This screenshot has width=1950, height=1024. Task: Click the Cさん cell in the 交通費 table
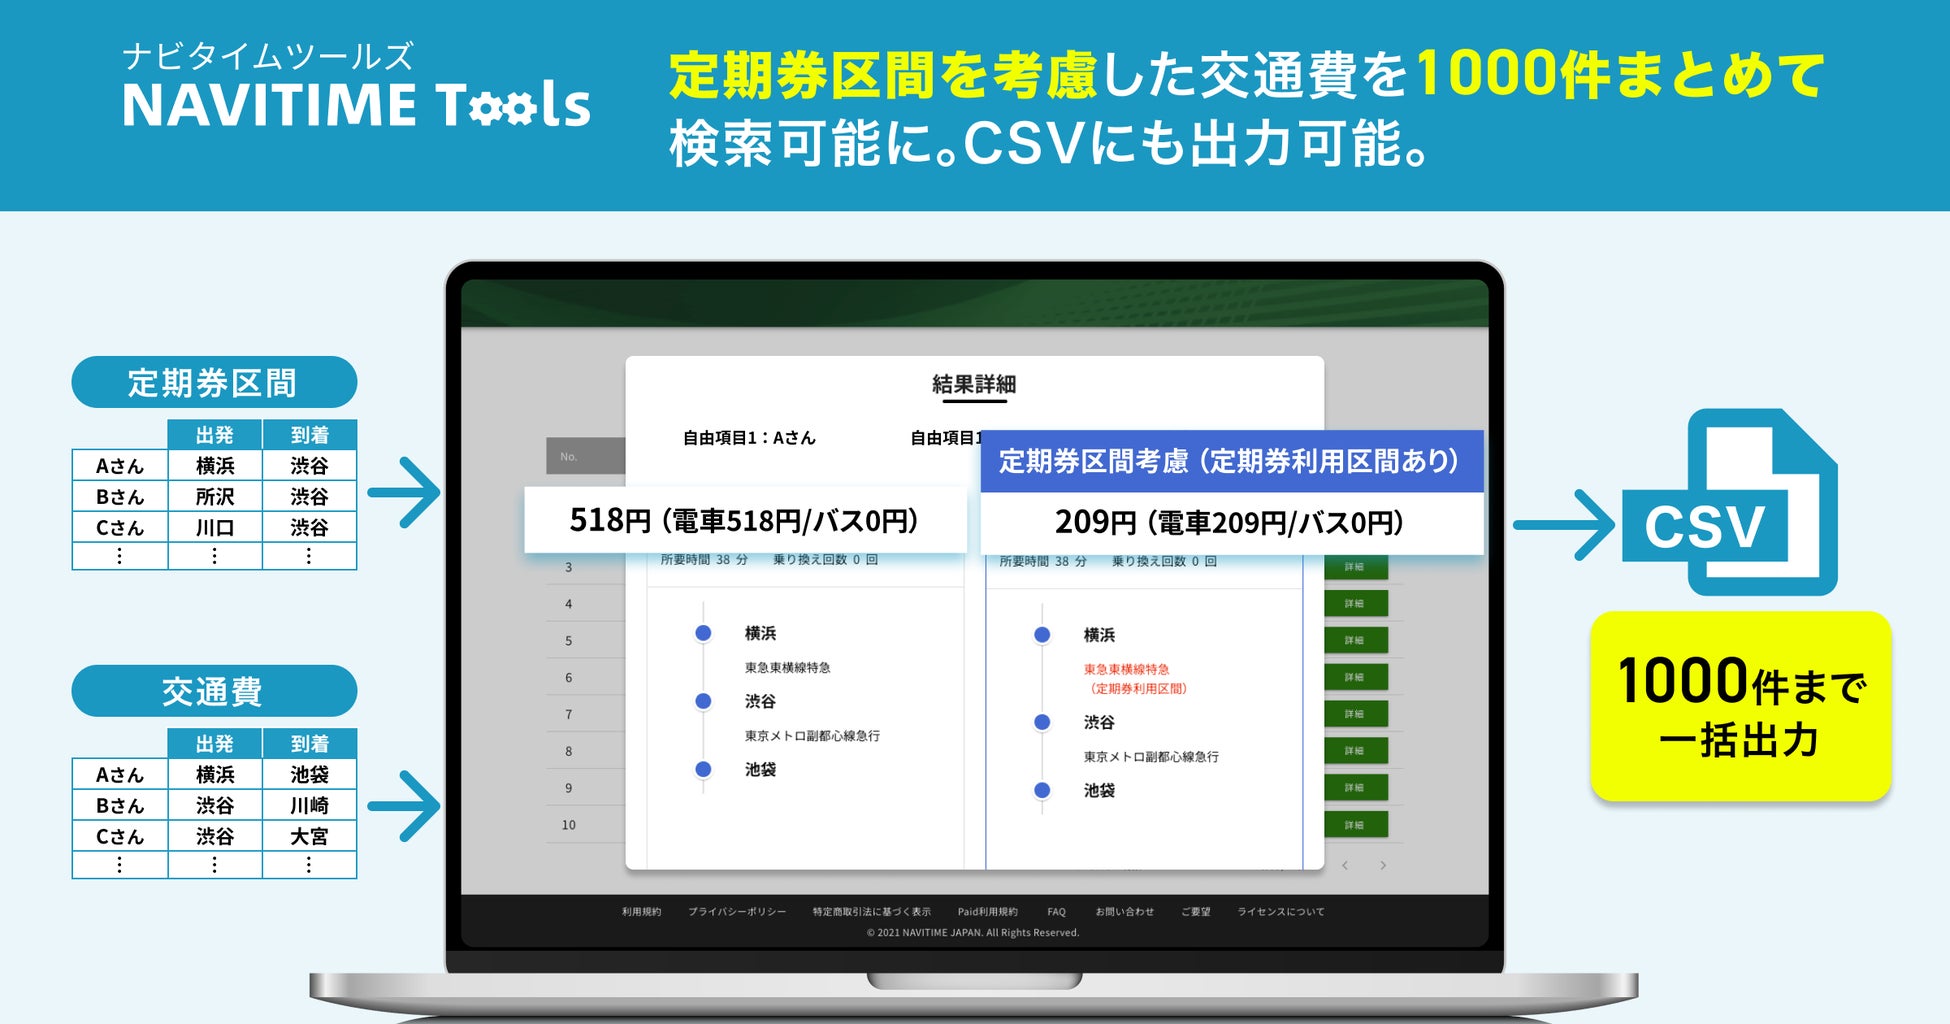click(120, 836)
